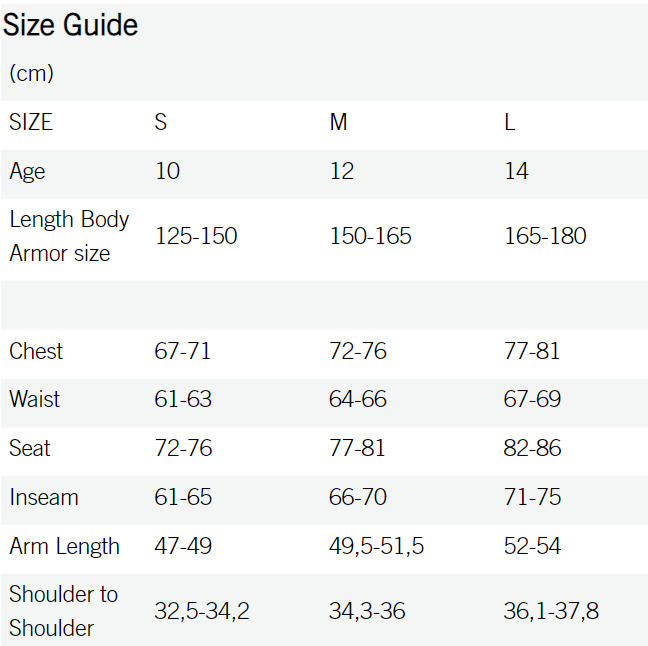Click the SIZE row header
Screen dimensions: 648x646
(x=31, y=122)
